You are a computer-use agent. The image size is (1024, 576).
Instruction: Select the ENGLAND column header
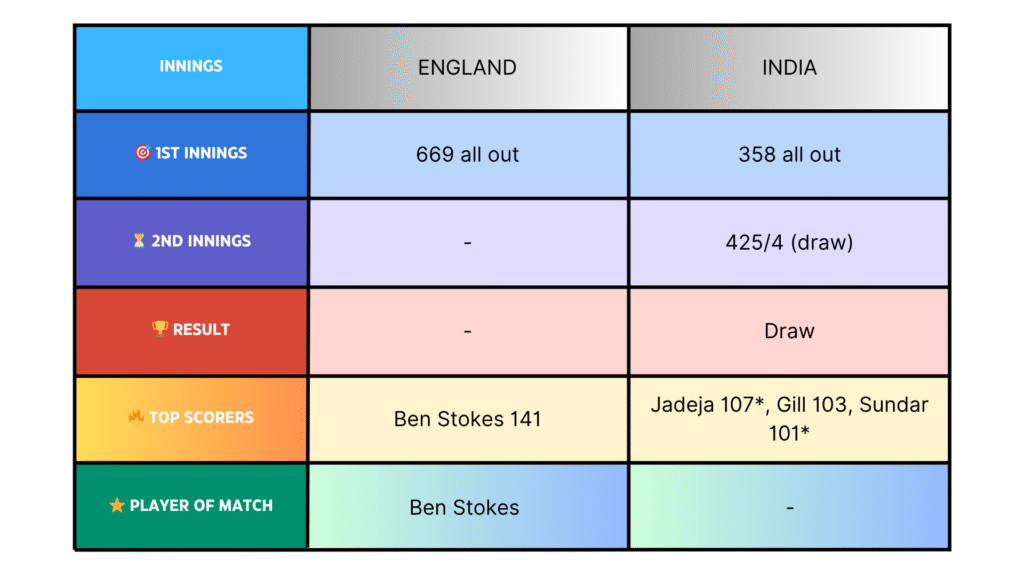468,67
